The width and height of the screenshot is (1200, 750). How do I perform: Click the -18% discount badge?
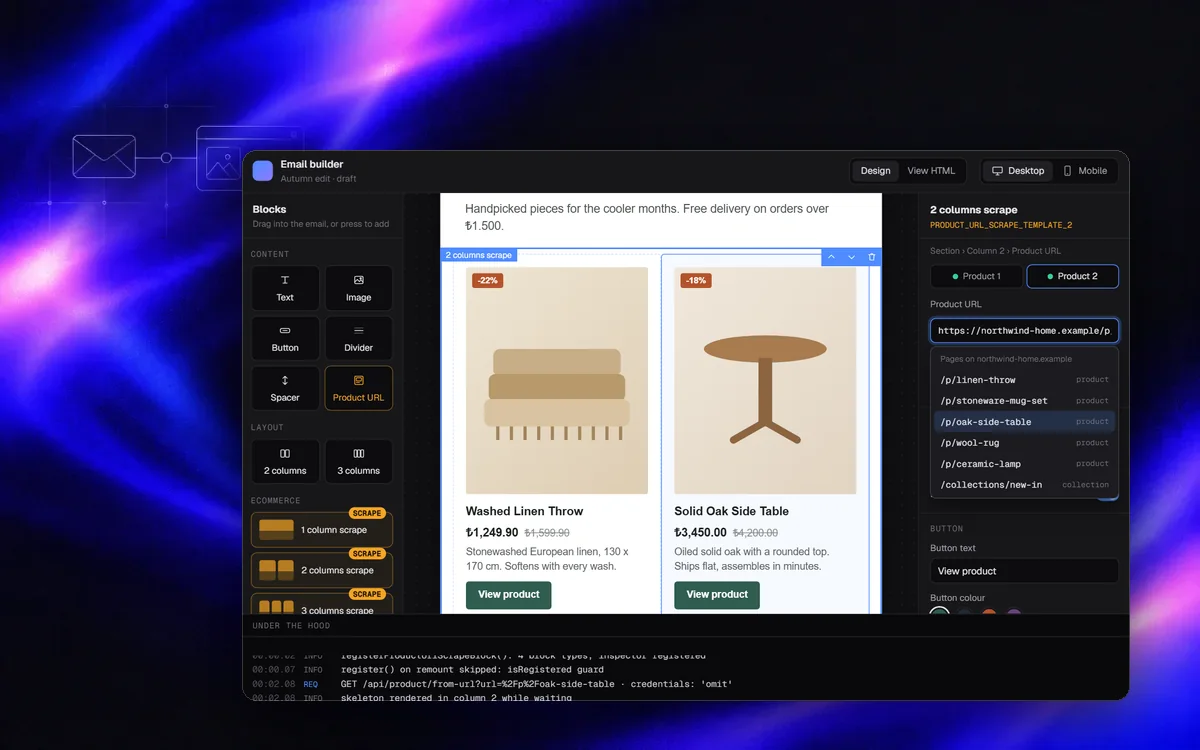696,281
